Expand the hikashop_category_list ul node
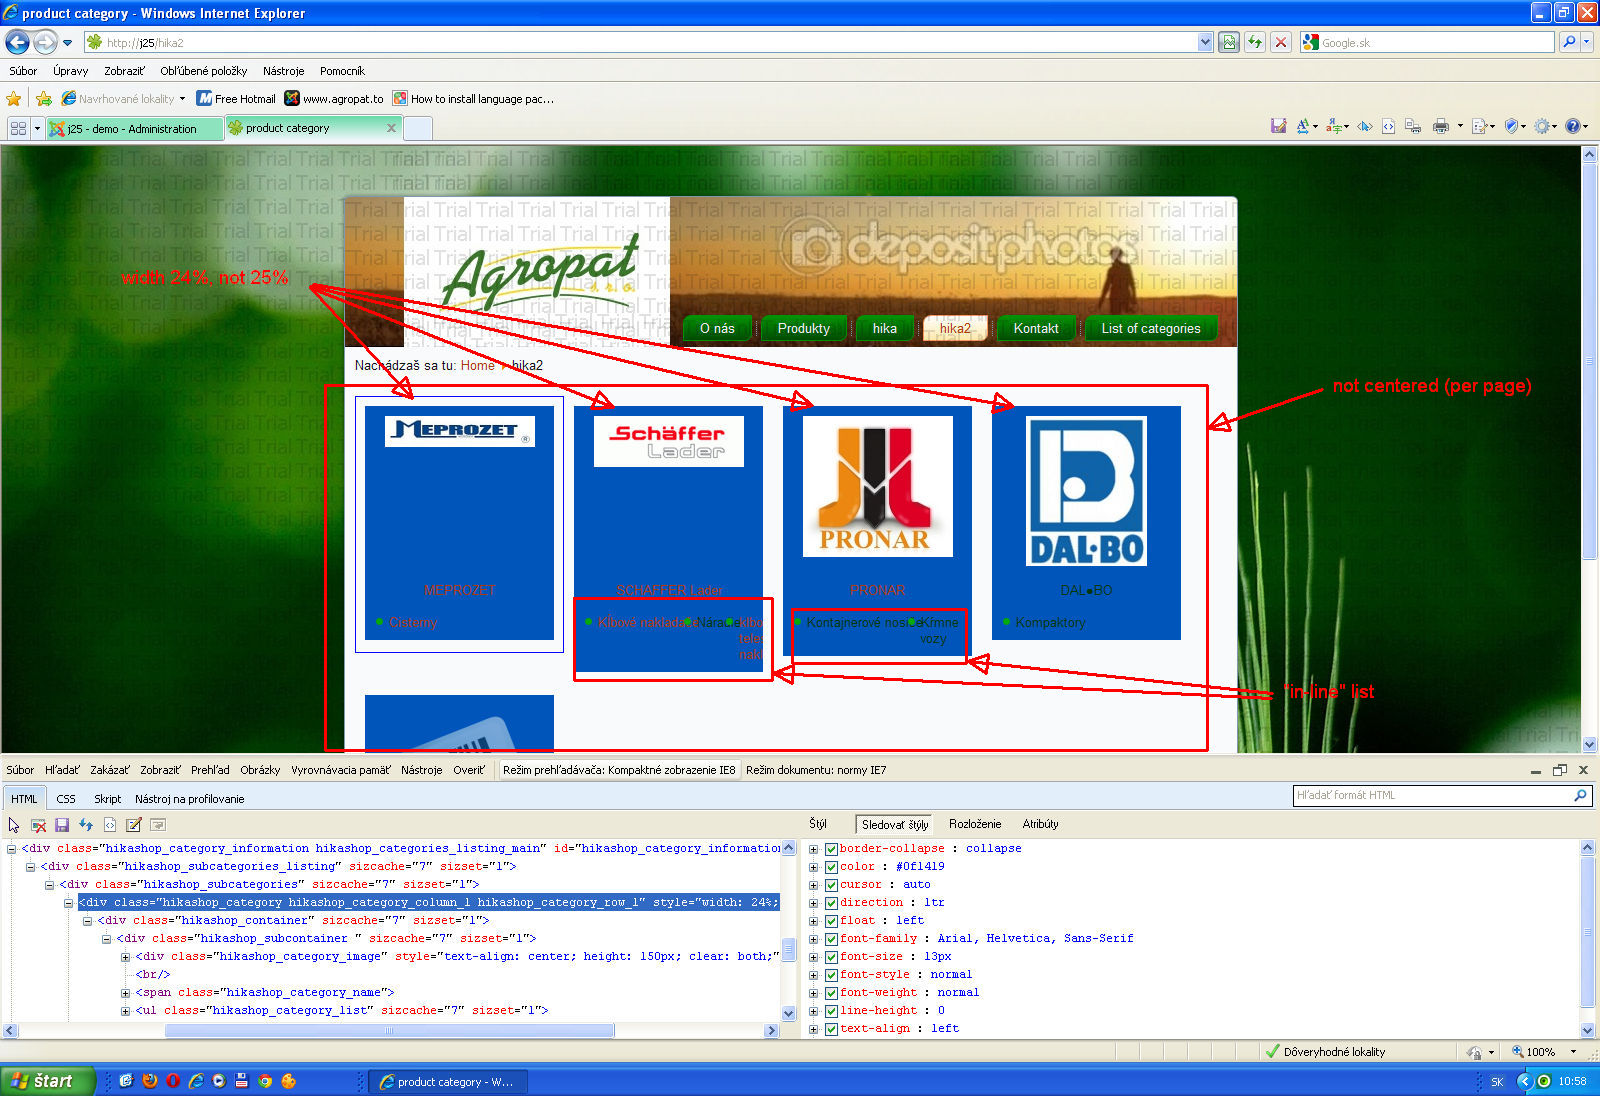The width and height of the screenshot is (1600, 1096). point(126,1011)
